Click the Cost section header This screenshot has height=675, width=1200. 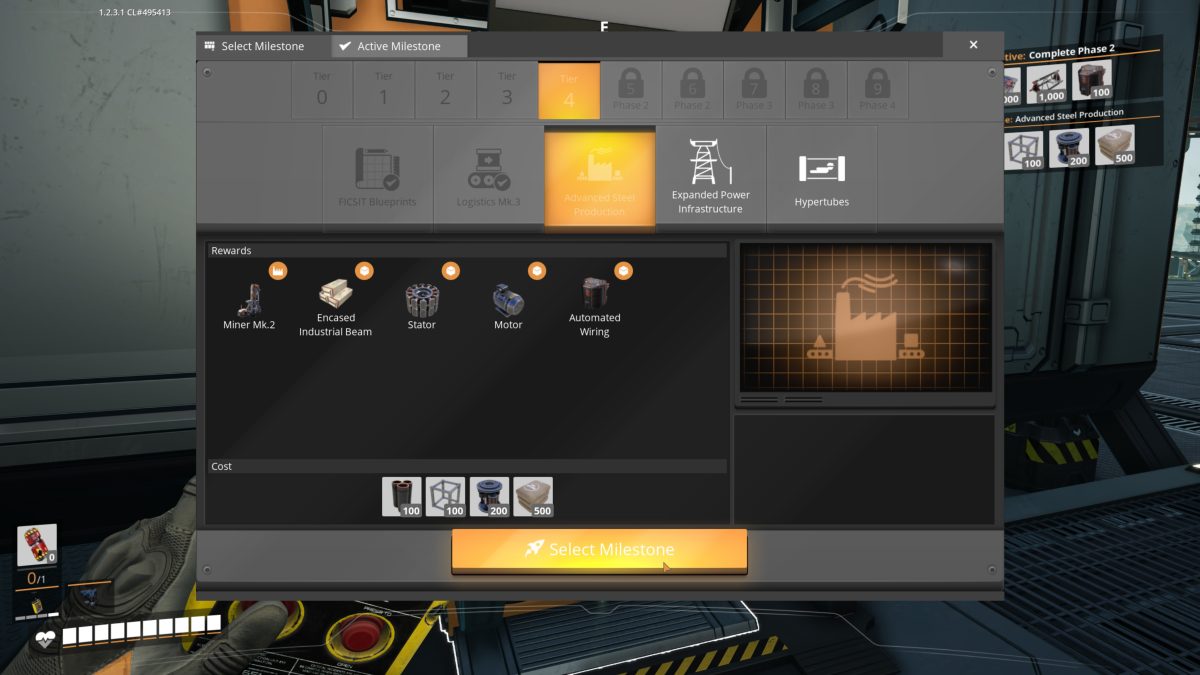click(x=466, y=466)
